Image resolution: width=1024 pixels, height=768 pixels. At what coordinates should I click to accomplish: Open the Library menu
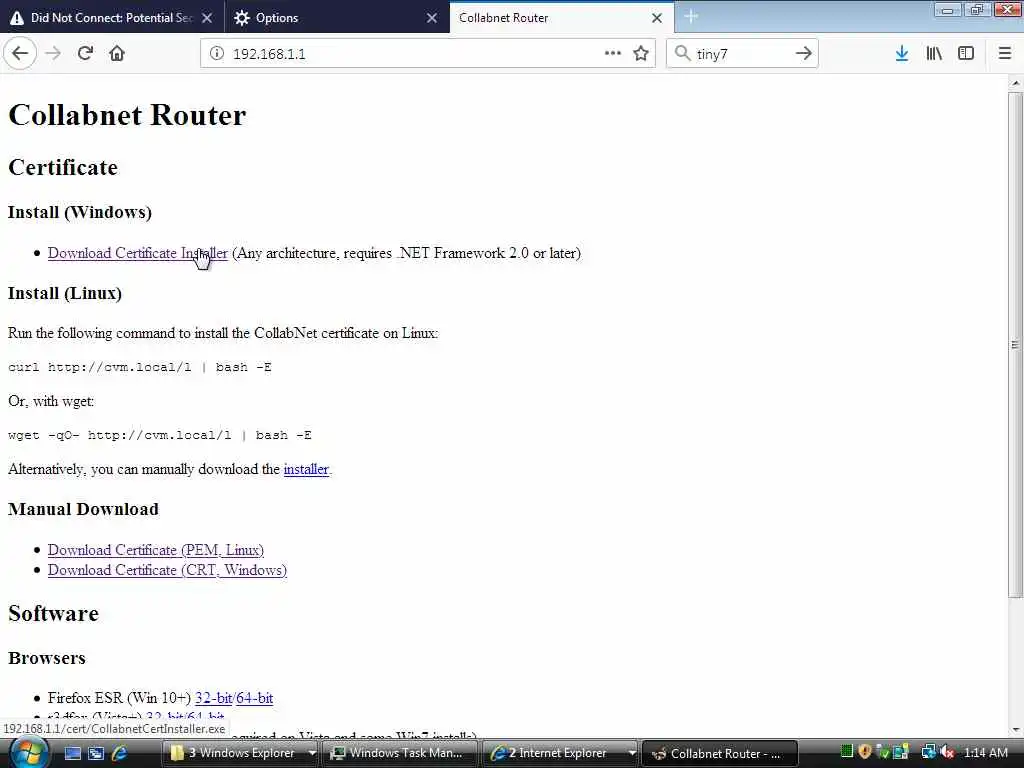[x=934, y=54]
